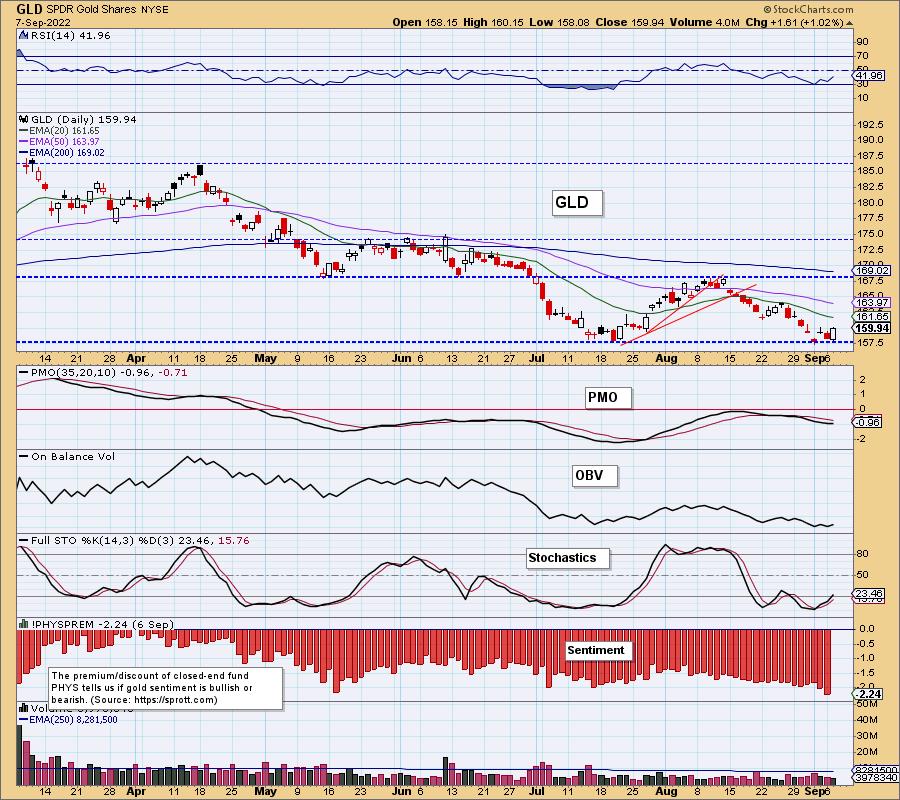Click the 'EMA(50) 163.97' legend entry
900x800 pixels.
click(64, 142)
